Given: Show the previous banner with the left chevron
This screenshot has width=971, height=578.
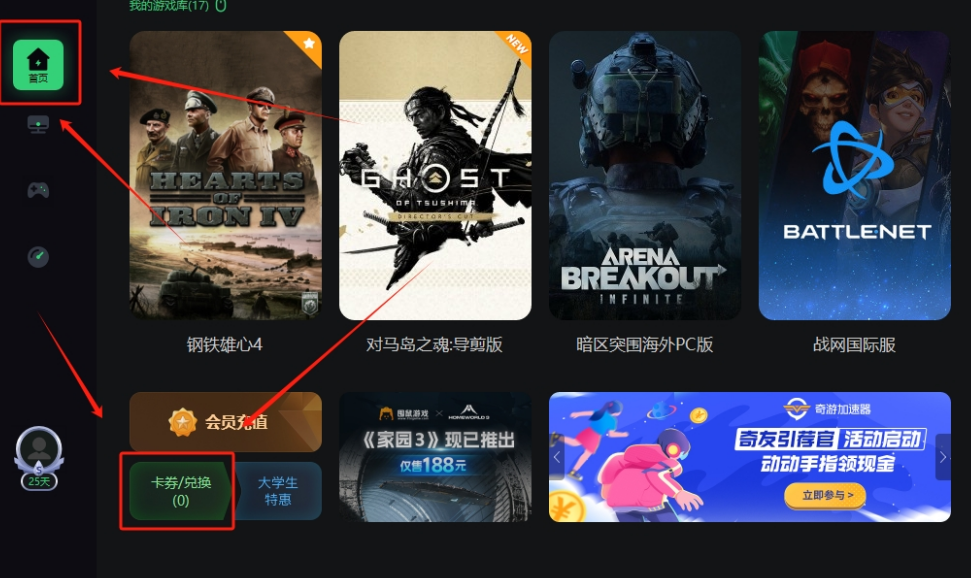Looking at the screenshot, I should click(x=557, y=457).
